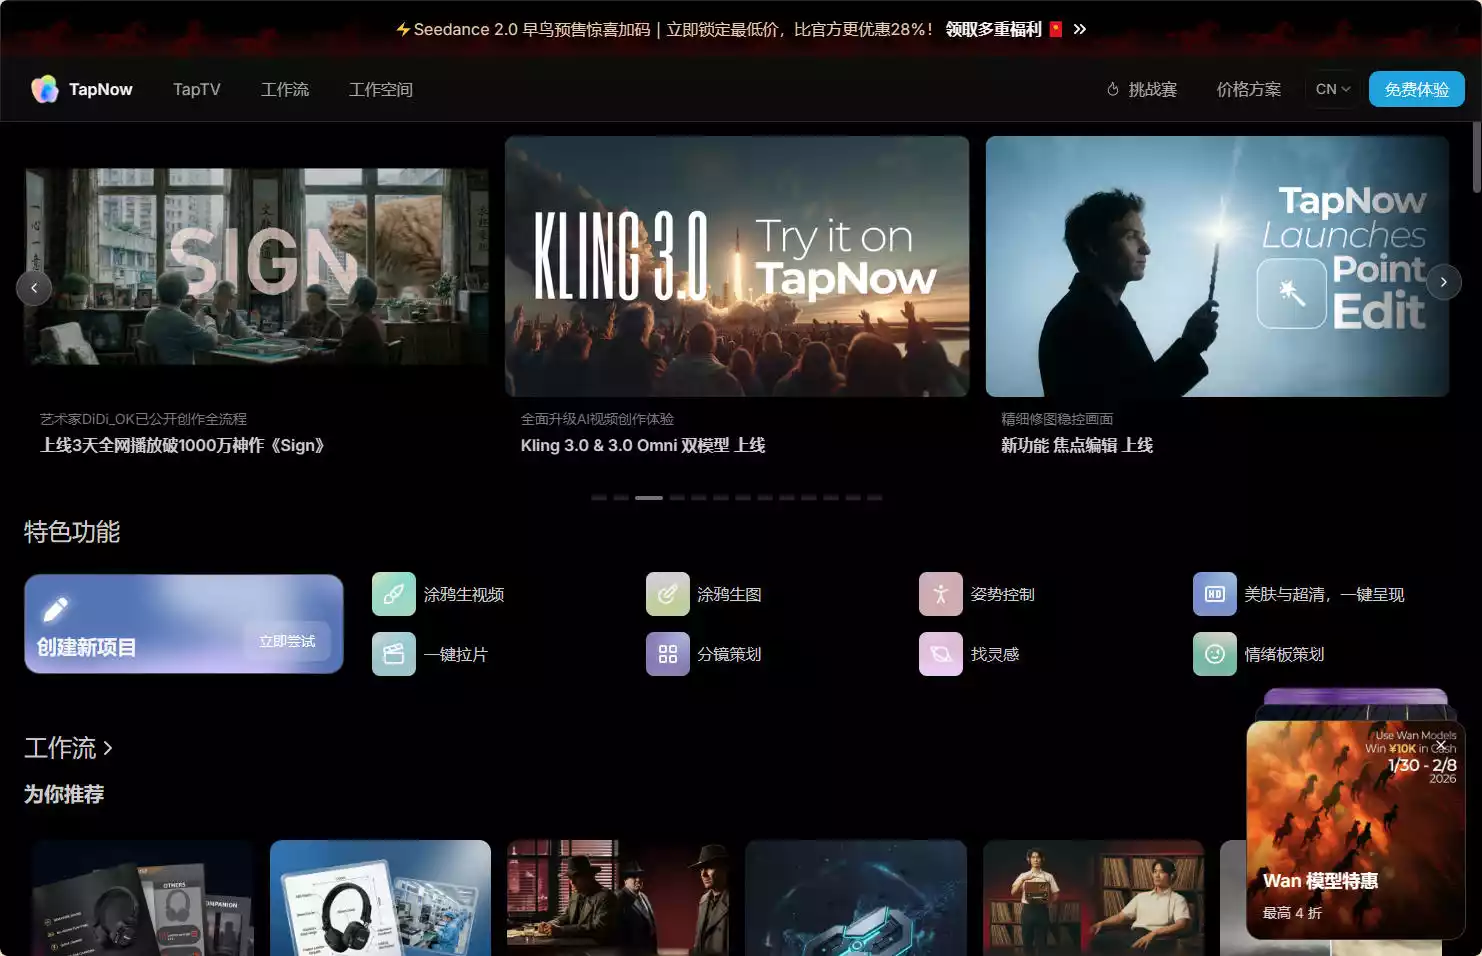Open the TapTV menu item
Image resolution: width=1482 pixels, height=956 pixels.
pos(197,89)
